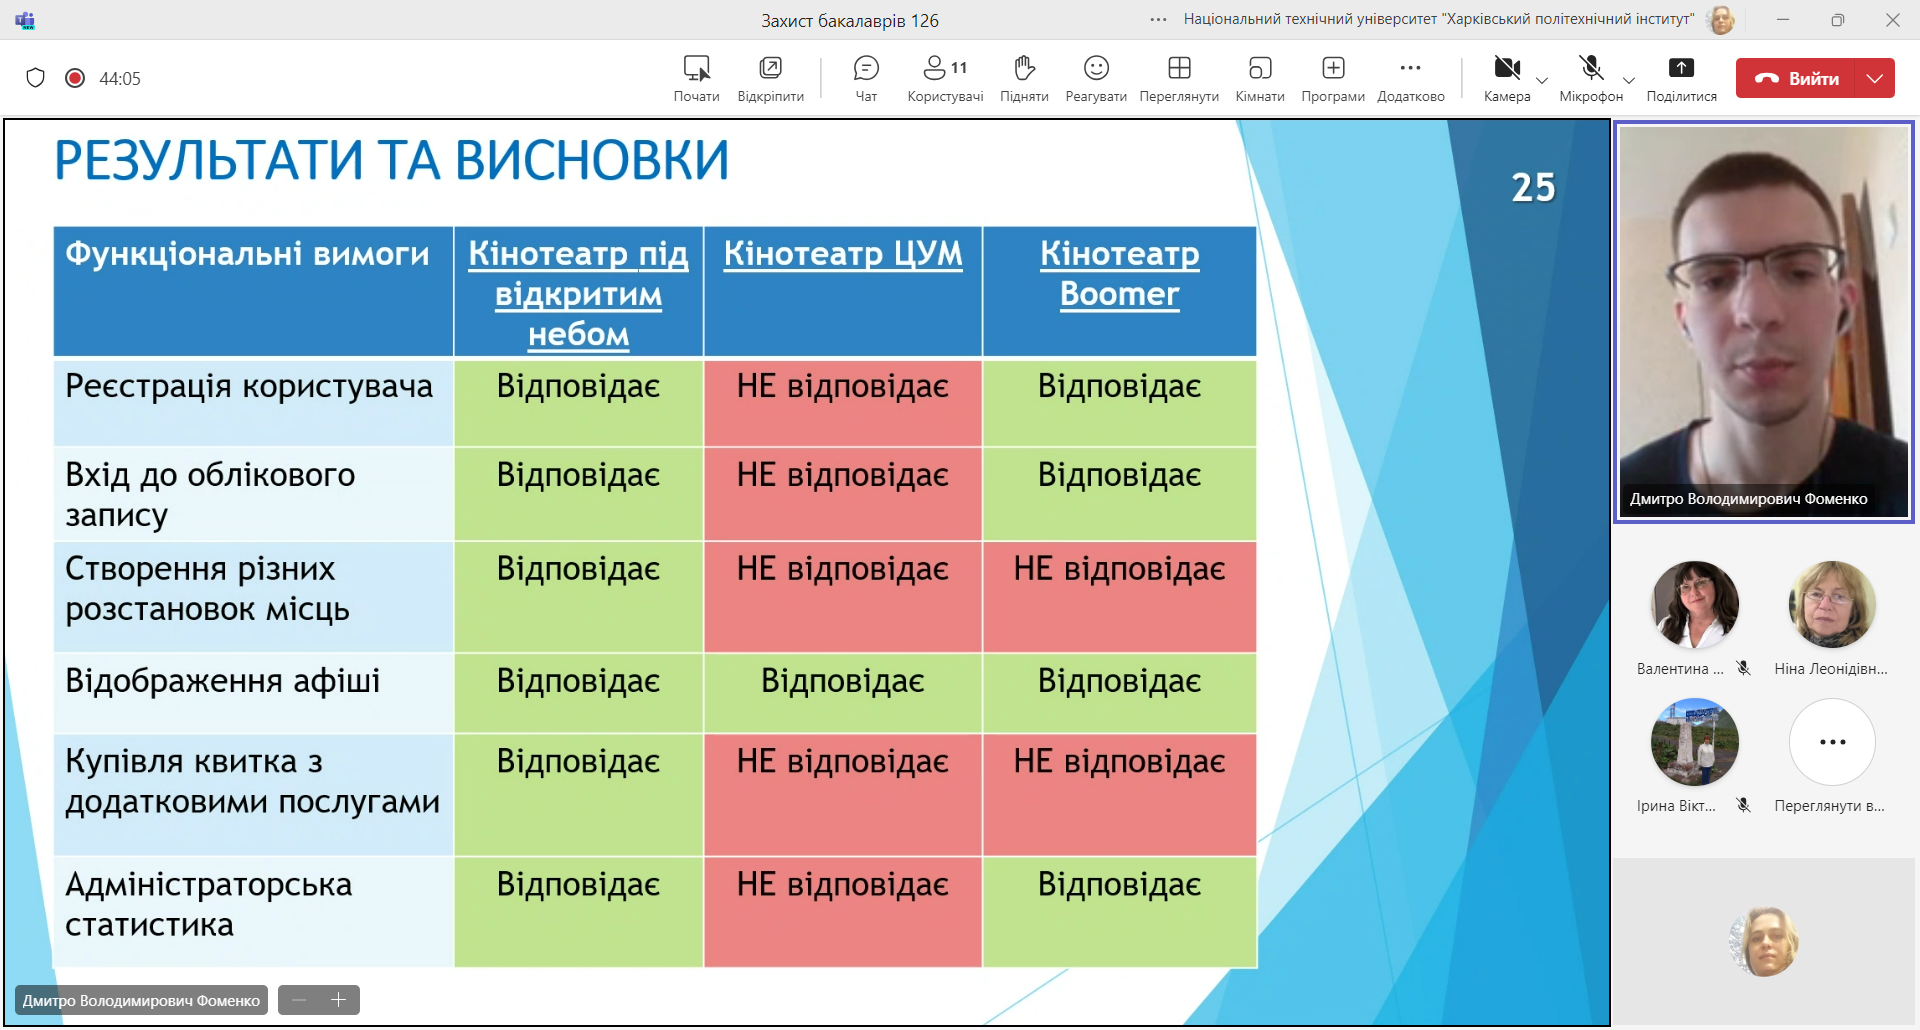Screen dimensions: 1920x1030
Task: Show the Користувачі participants list
Action: 944,78
